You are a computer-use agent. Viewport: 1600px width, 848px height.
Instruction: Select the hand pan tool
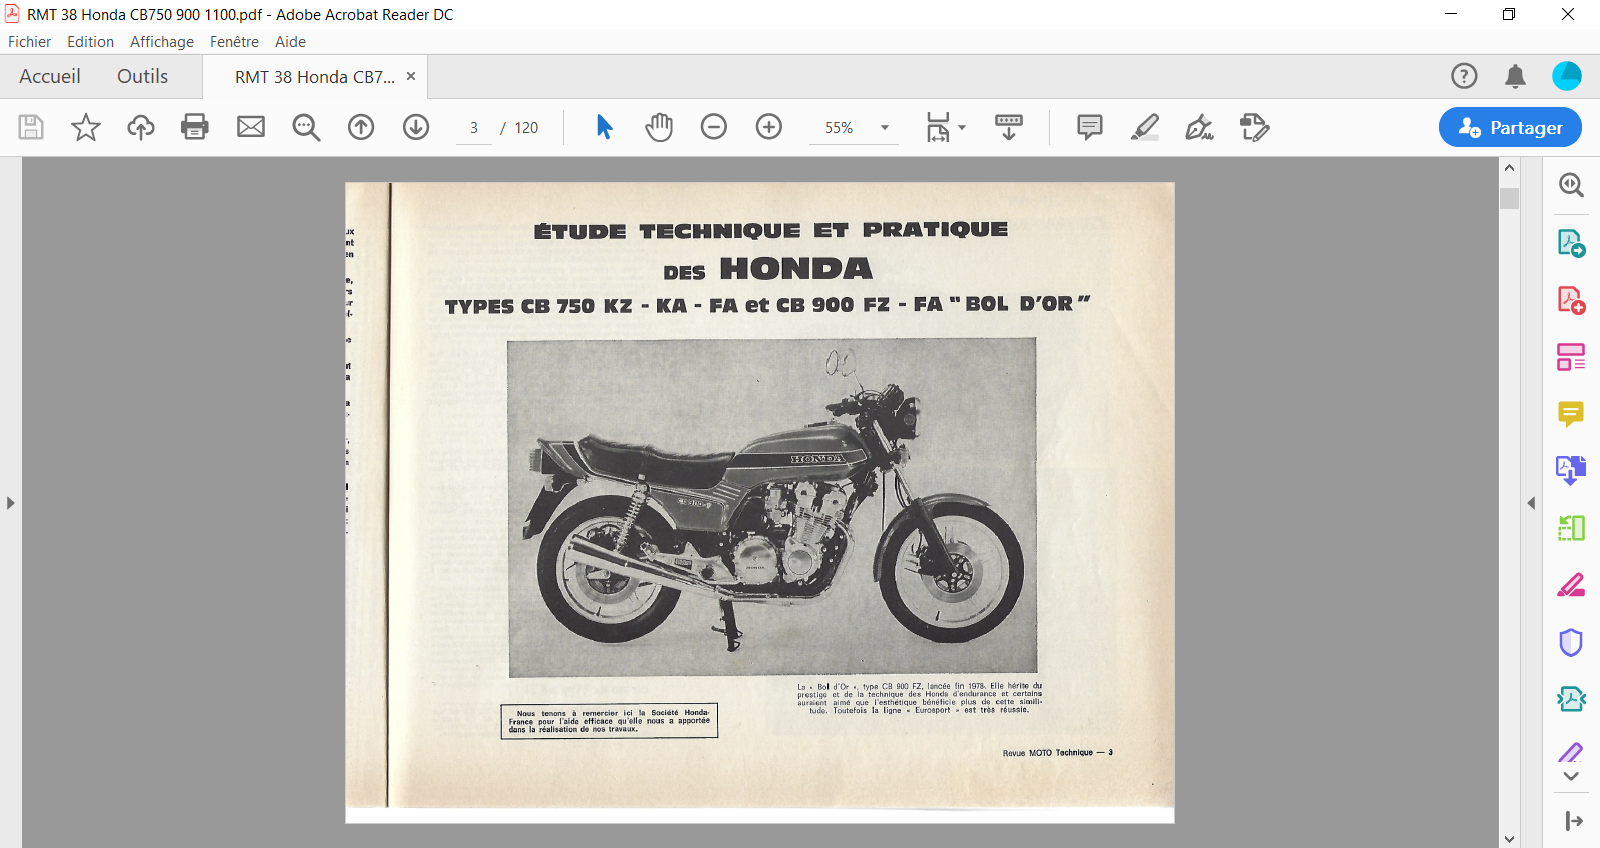(659, 127)
